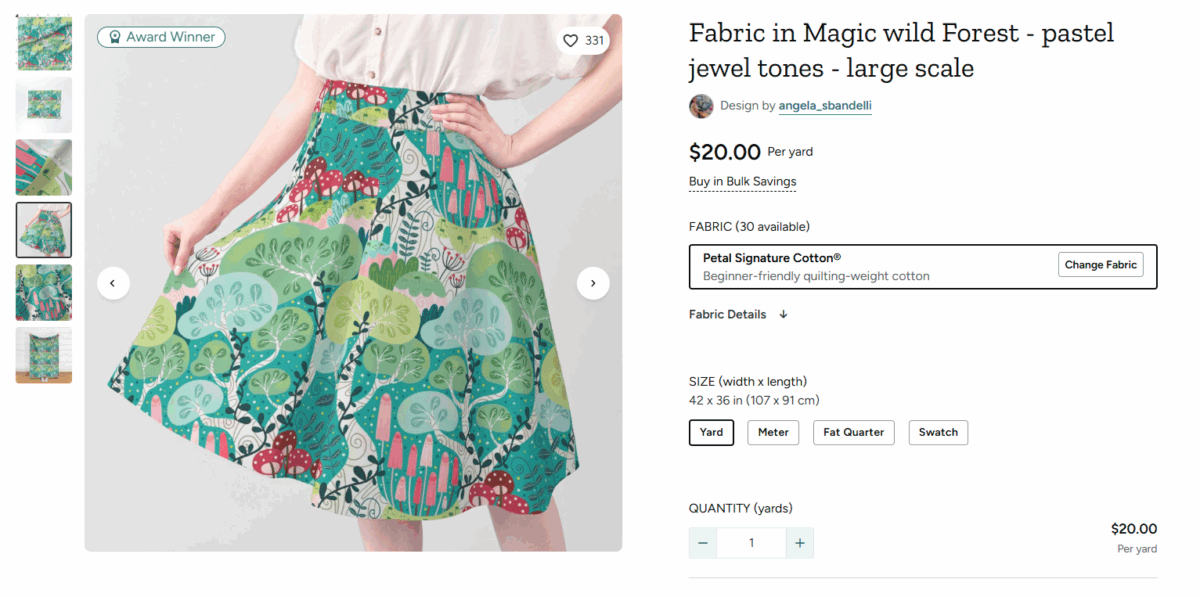Screen dimensions: 1200x597
Task: Select the Meter size option
Action: click(x=773, y=432)
